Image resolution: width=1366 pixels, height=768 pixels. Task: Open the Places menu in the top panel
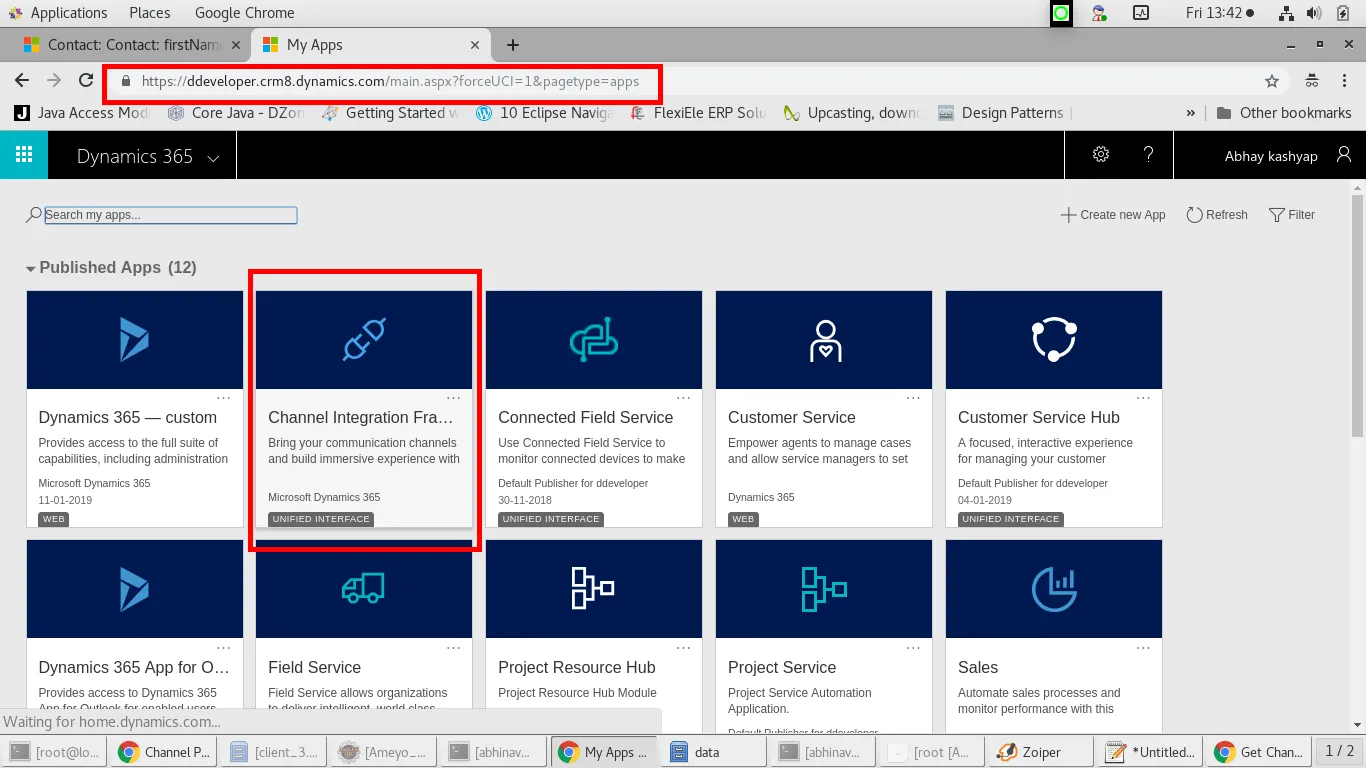[150, 13]
